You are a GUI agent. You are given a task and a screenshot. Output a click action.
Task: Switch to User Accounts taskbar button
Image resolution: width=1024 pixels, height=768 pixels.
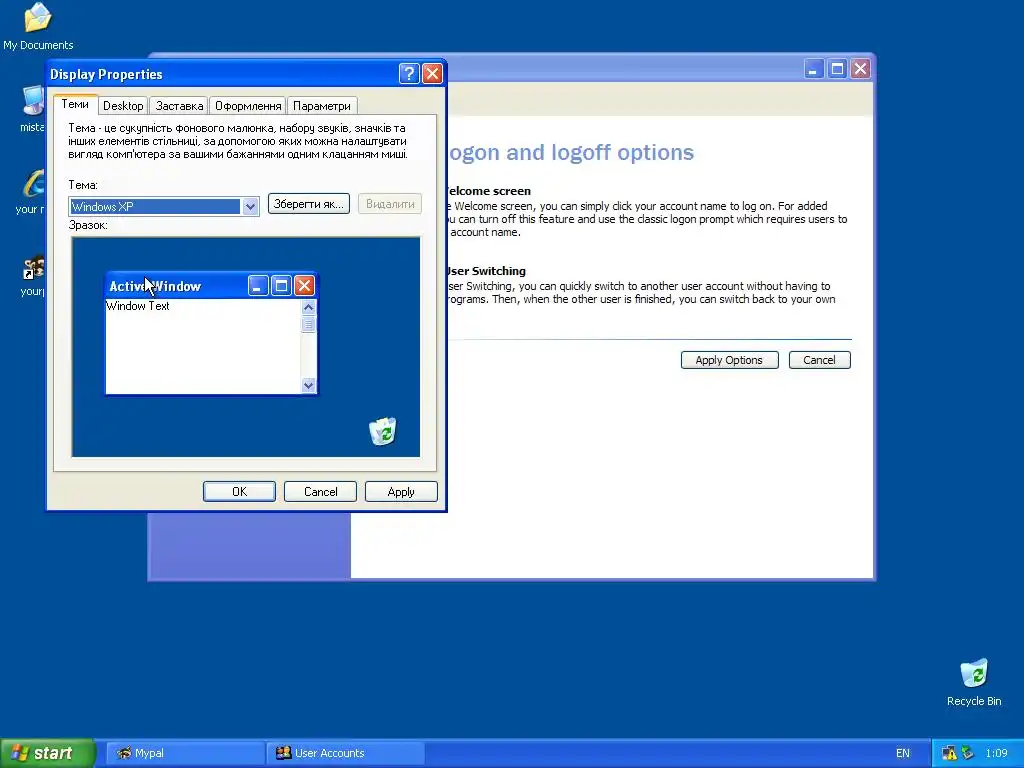coord(346,753)
